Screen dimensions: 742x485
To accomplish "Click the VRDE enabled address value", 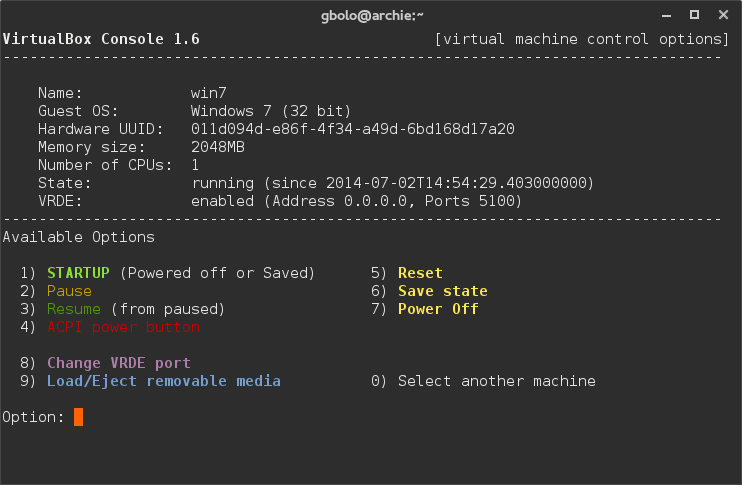I will [356, 201].
